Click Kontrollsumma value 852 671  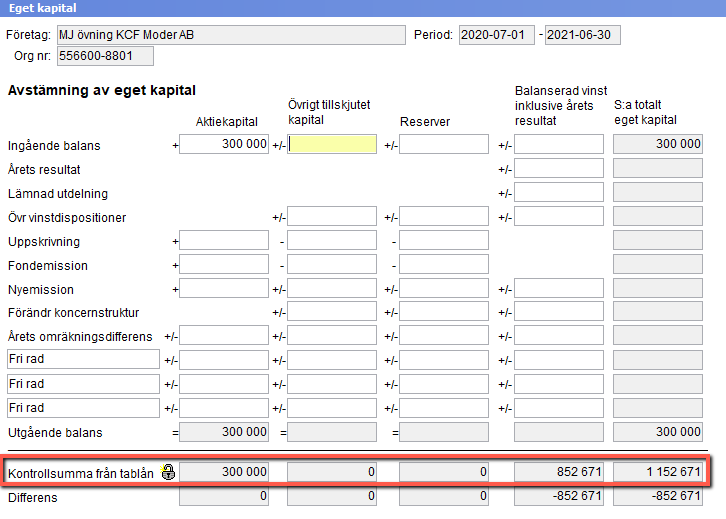[x=559, y=472]
